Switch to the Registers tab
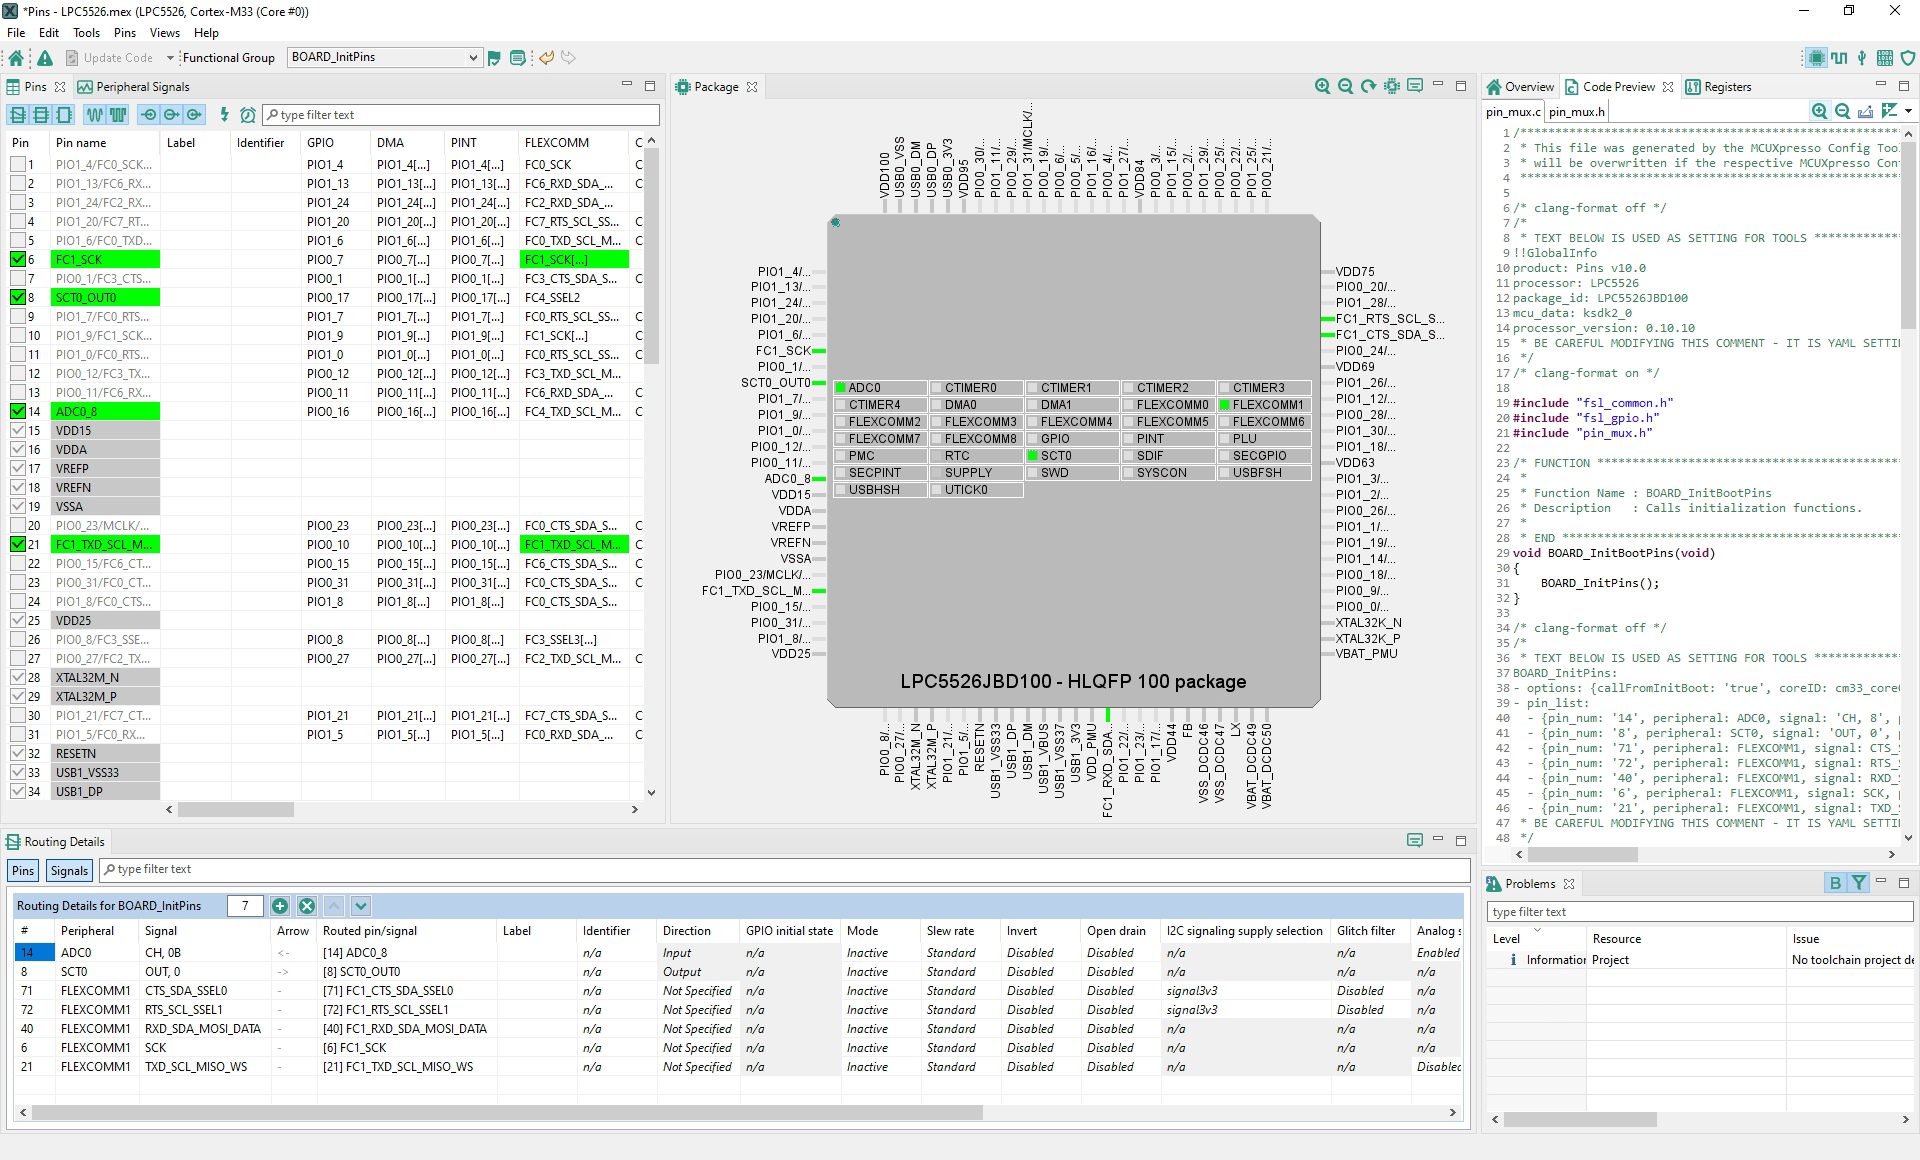 click(1719, 87)
